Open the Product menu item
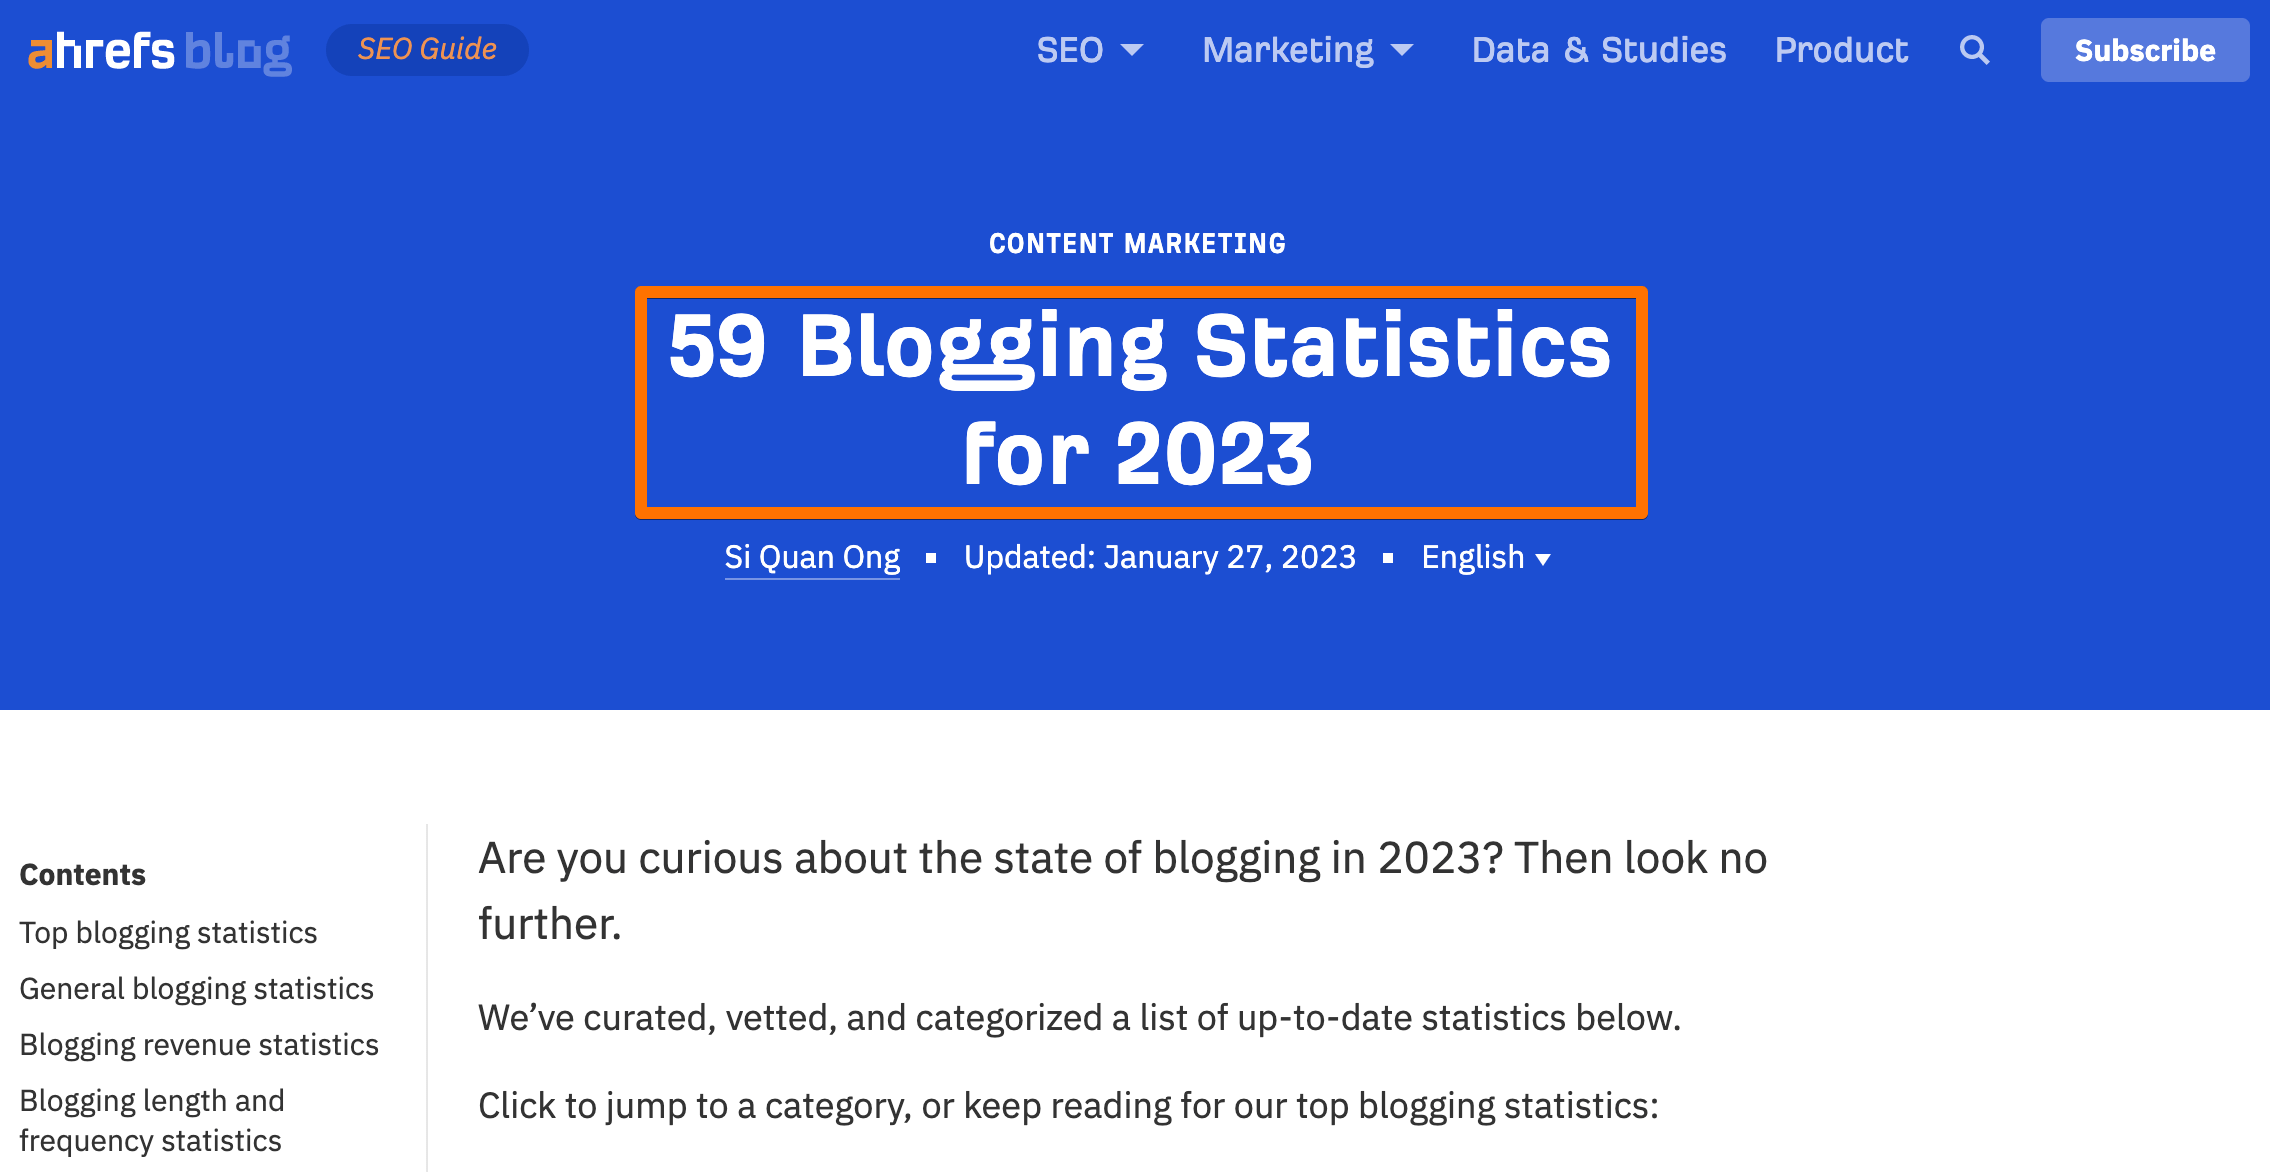Image resolution: width=2270 pixels, height=1172 pixels. coord(1841,49)
